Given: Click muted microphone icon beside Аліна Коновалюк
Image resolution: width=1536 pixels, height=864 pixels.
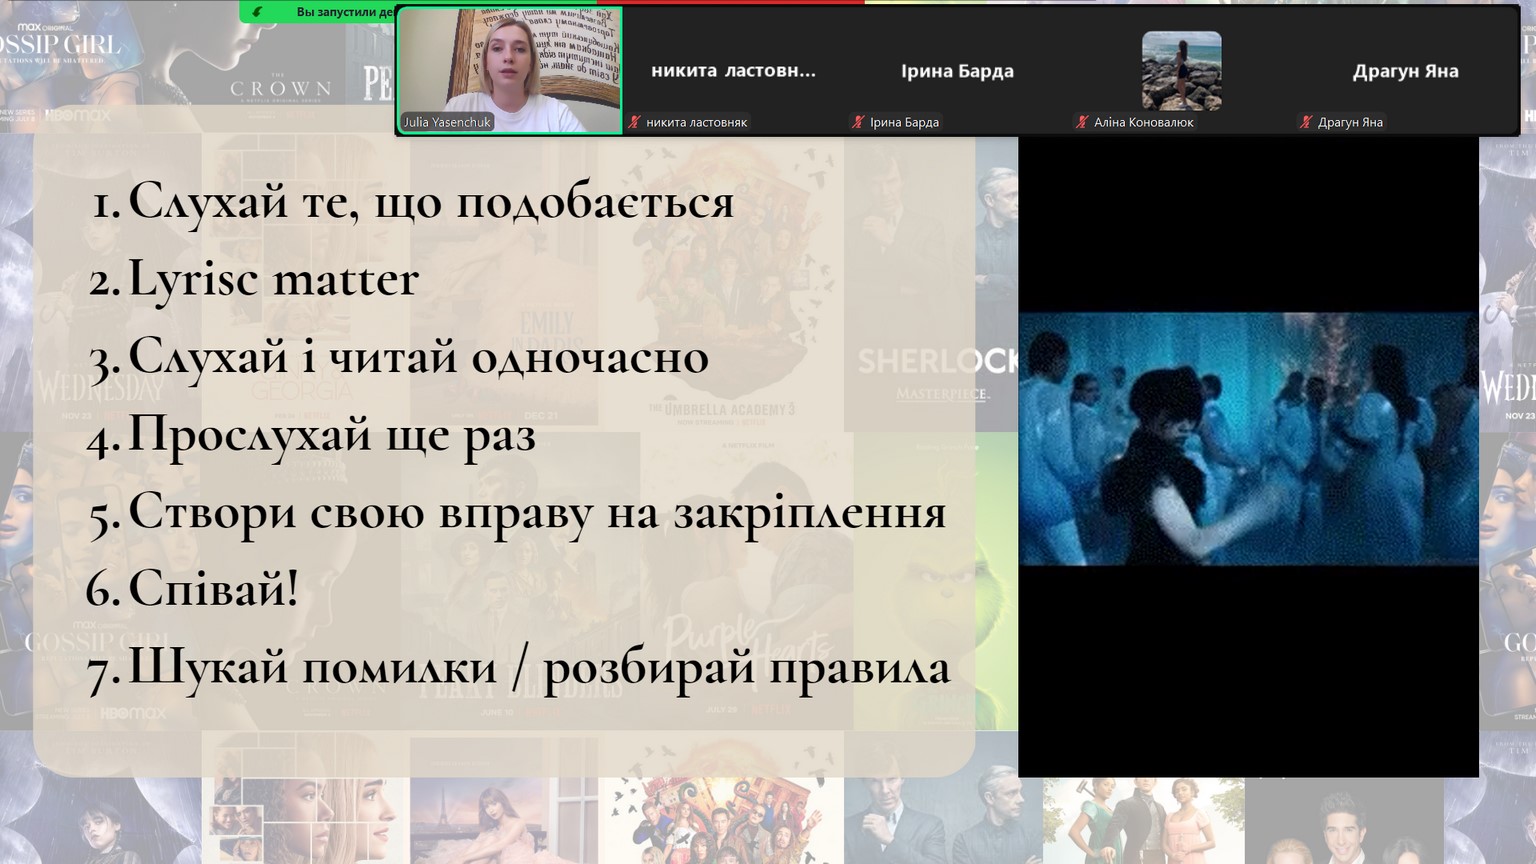Looking at the screenshot, I should coord(1082,122).
